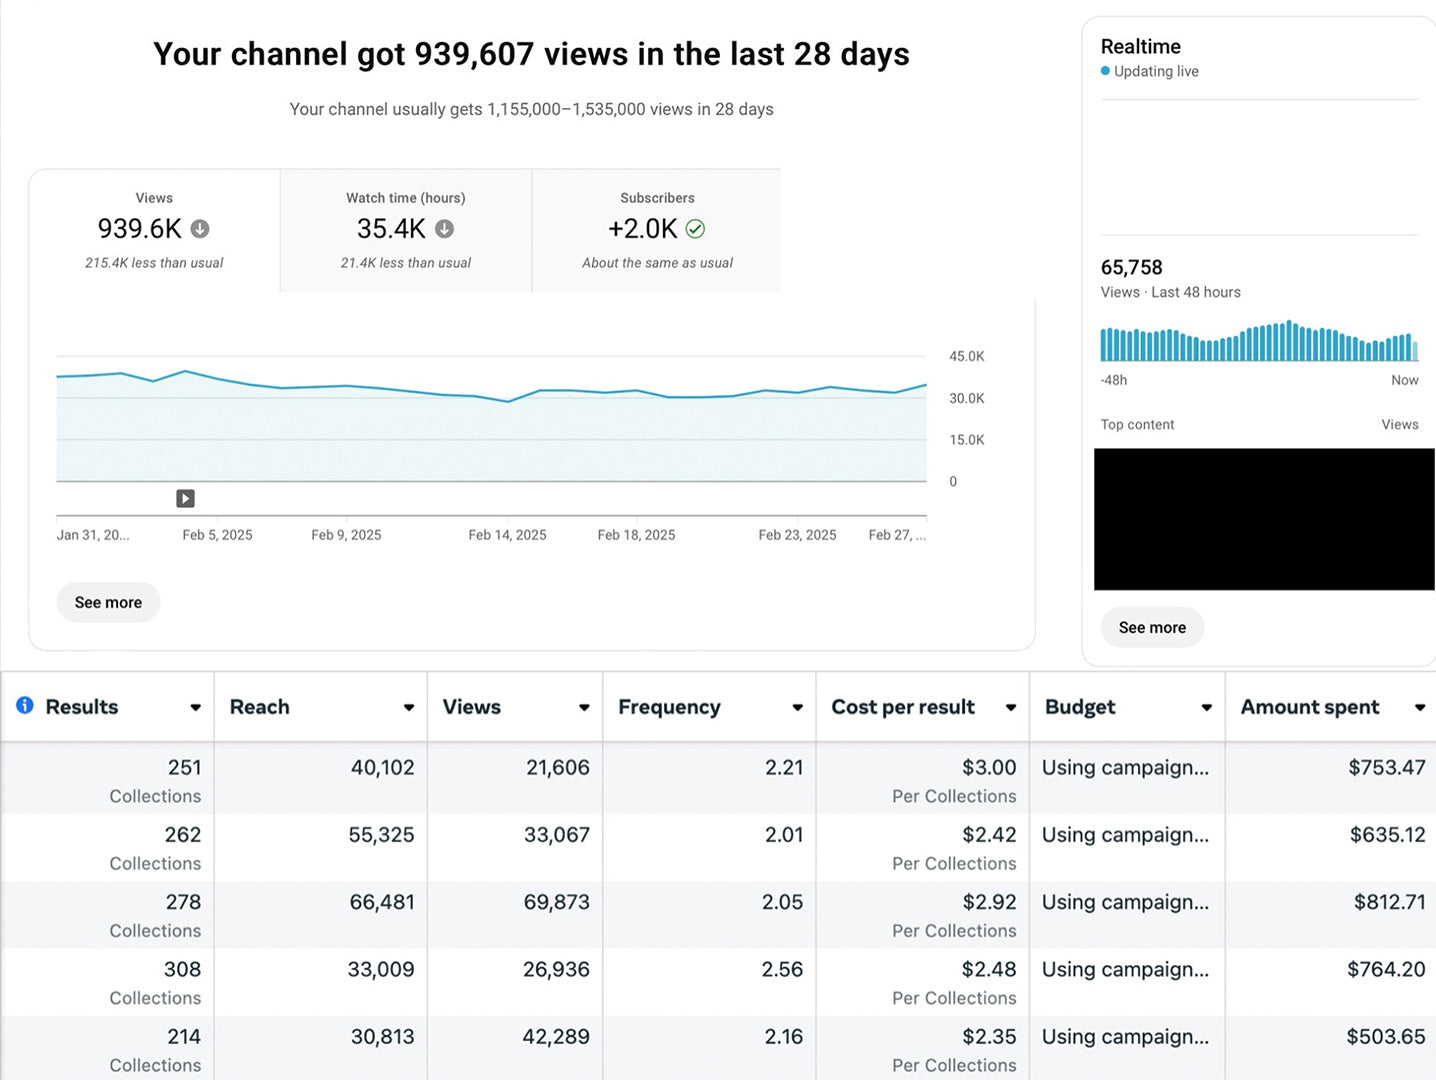Click the Realtime 48-hour bar chart
The image size is (1436, 1080).
click(x=1259, y=342)
